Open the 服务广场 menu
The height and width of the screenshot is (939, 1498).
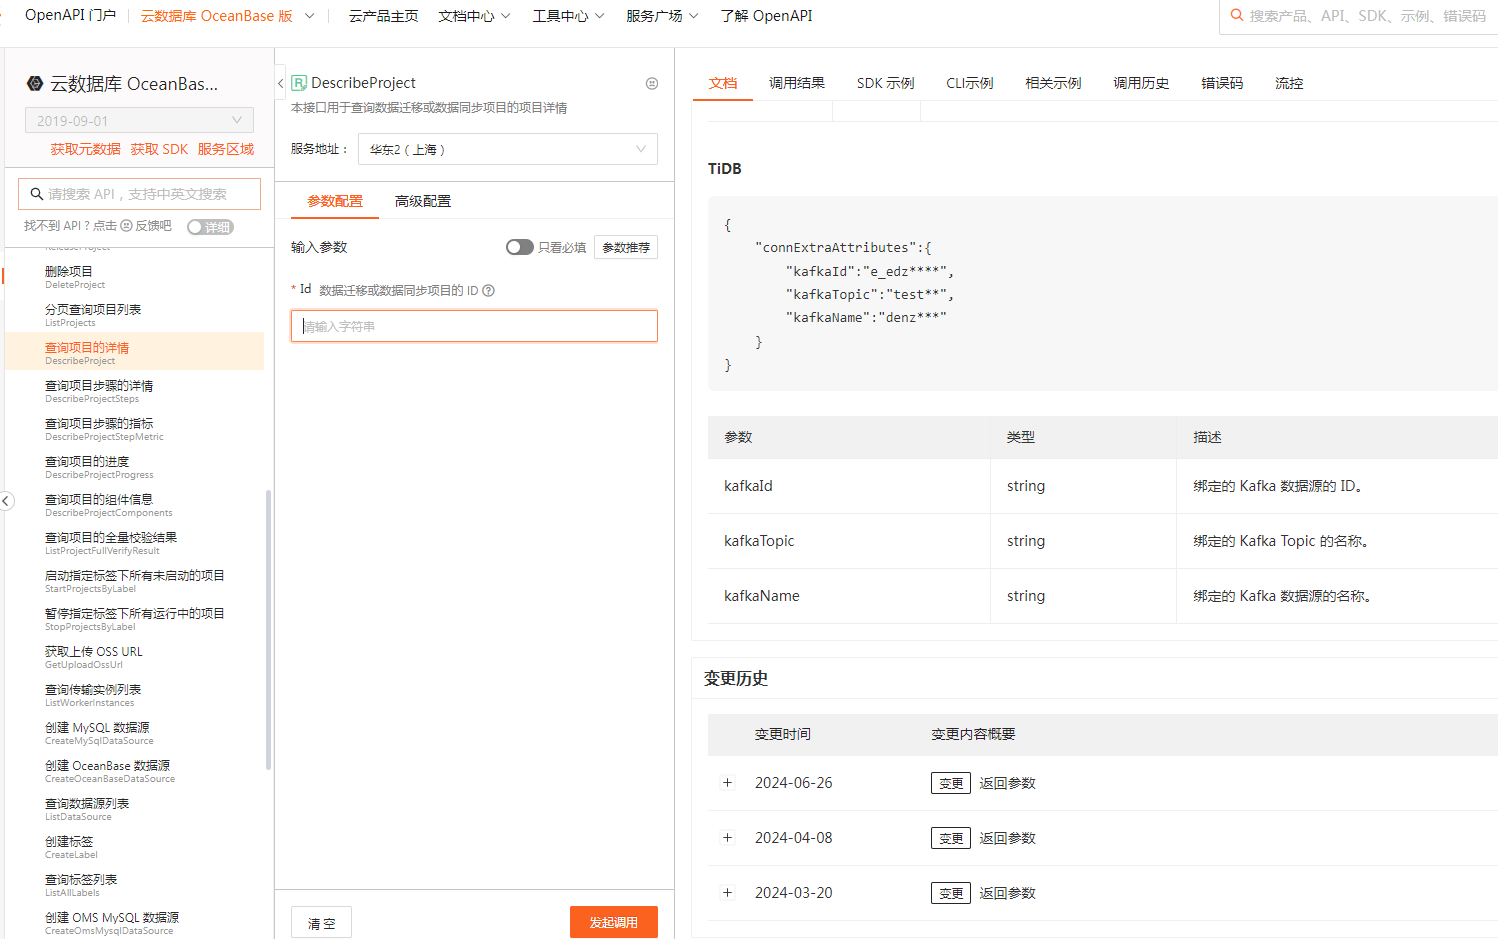(x=662, y=16)
